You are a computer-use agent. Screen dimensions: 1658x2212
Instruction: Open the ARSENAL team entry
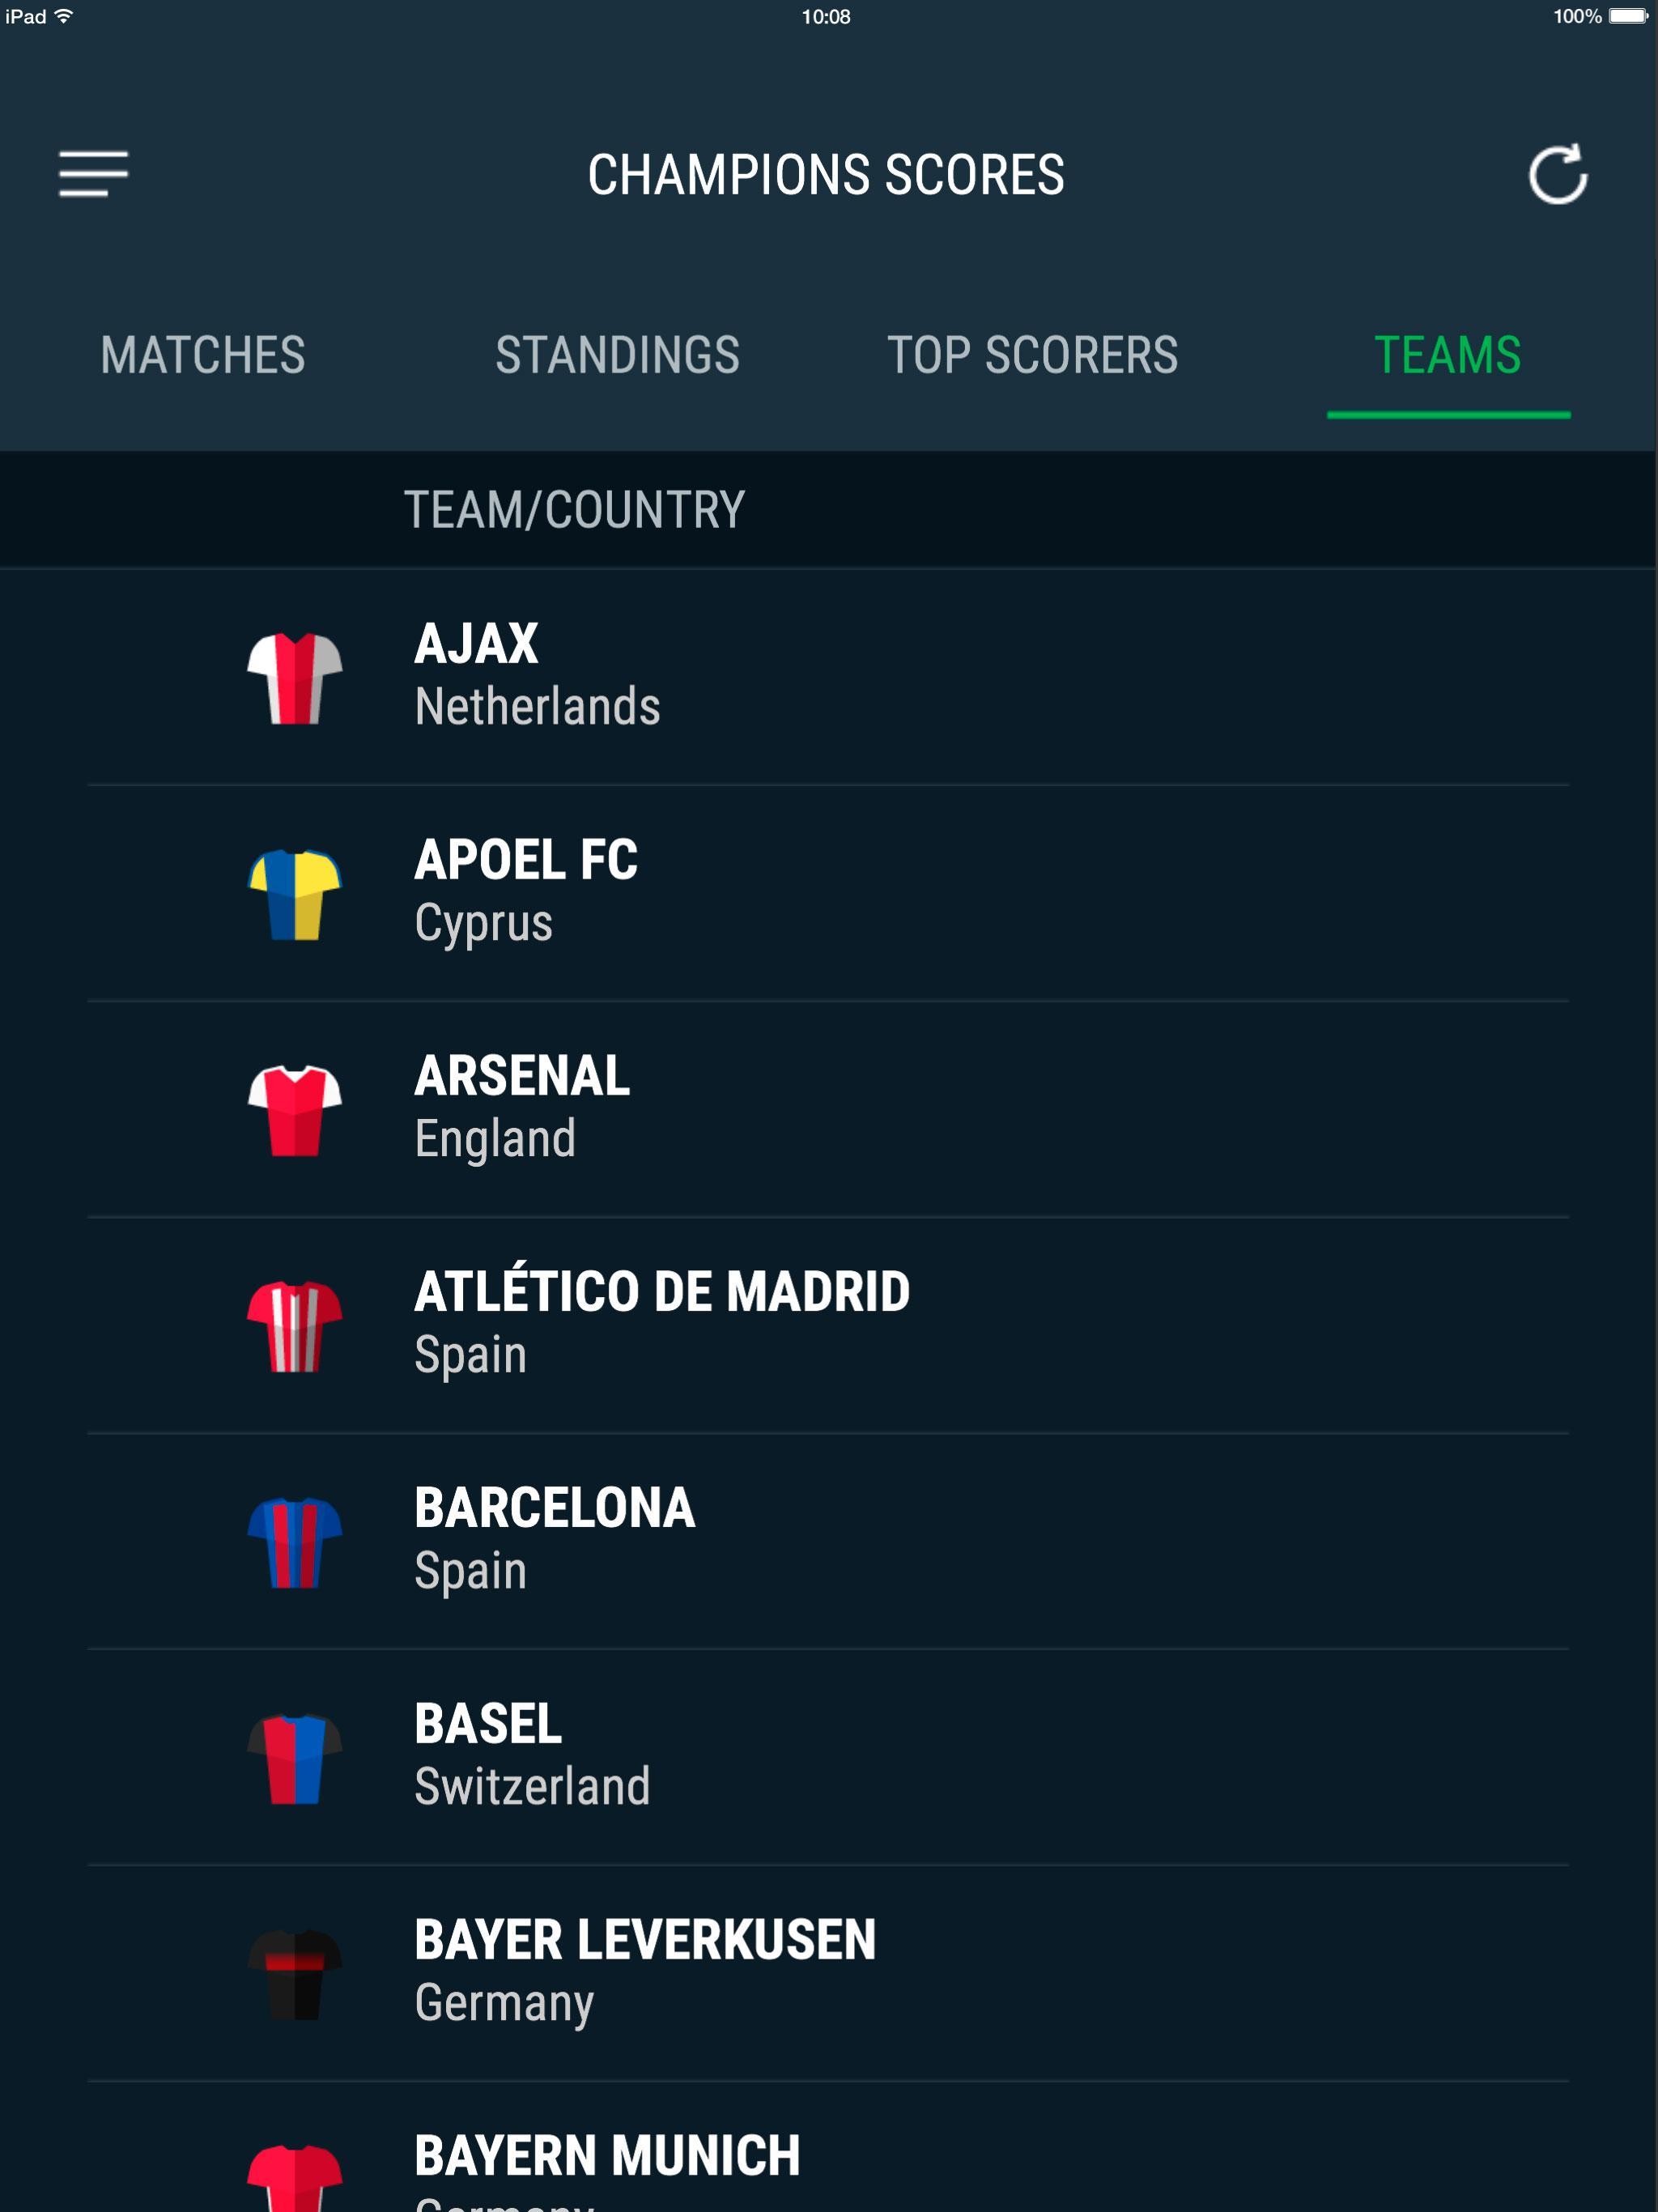(x=828, y=1109)
